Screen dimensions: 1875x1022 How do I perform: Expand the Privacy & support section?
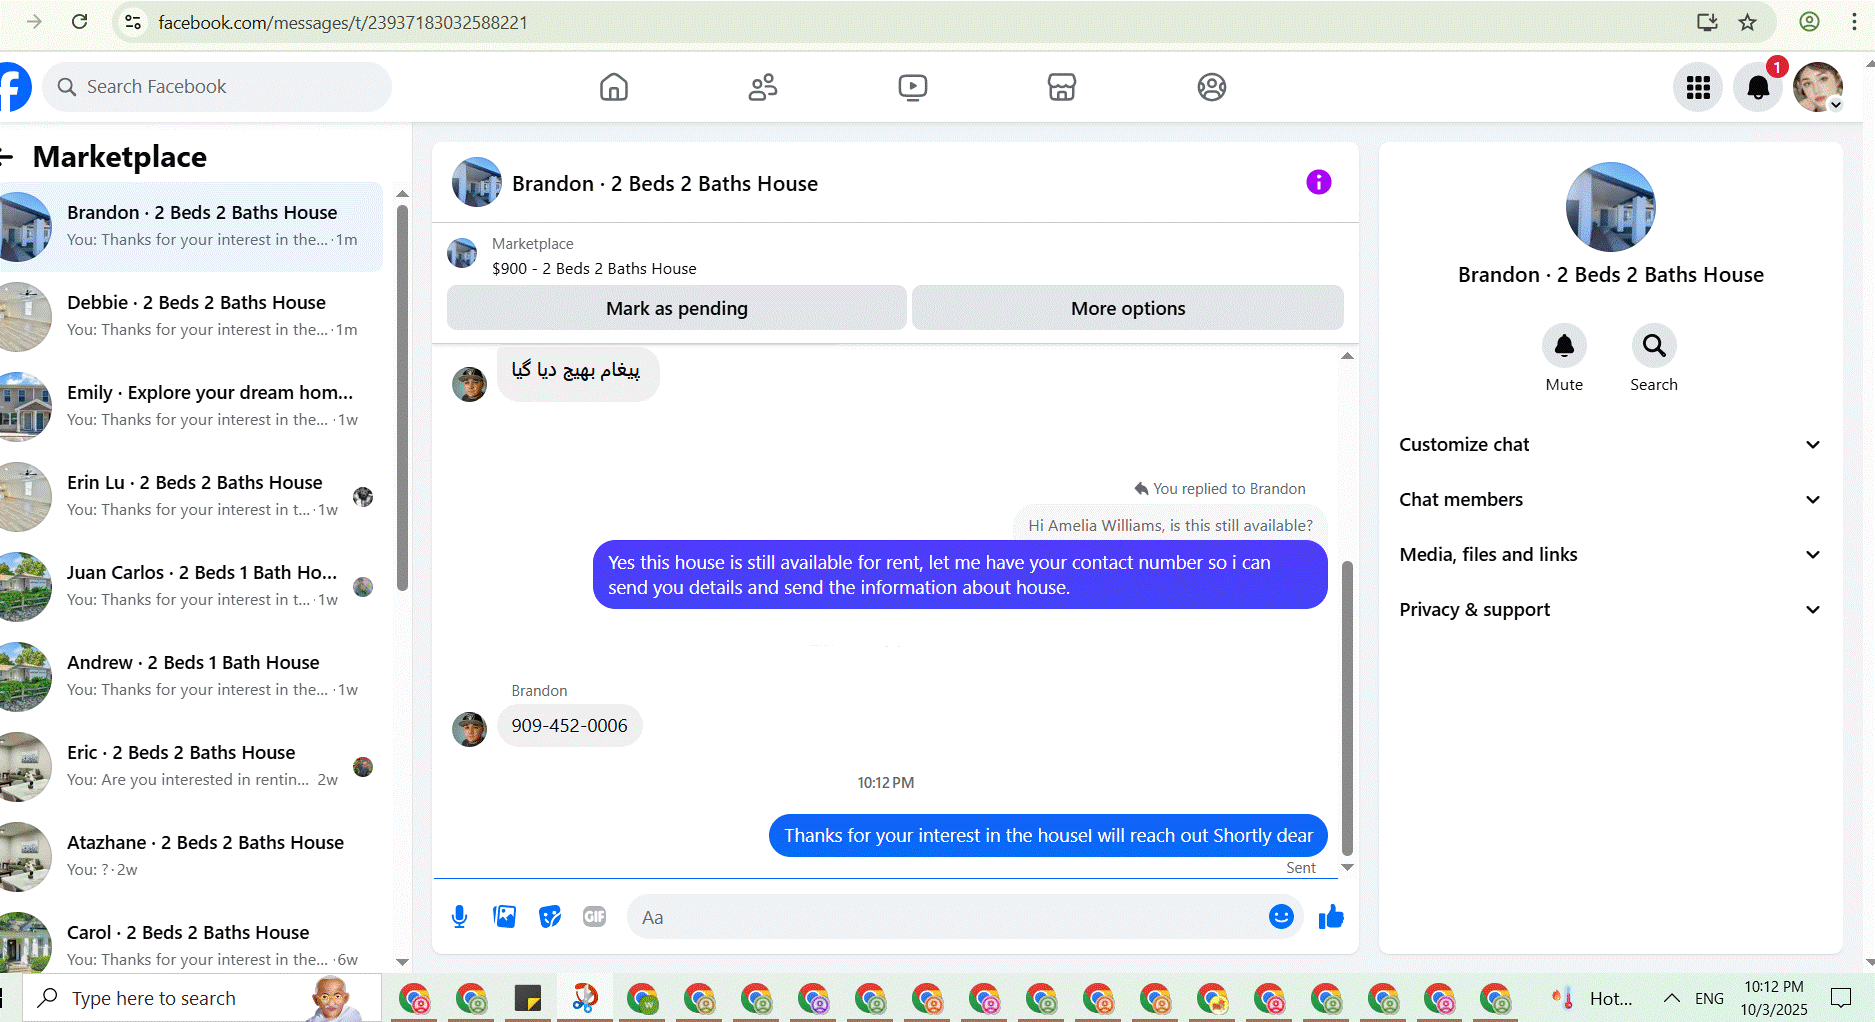tap(1610, 610)
